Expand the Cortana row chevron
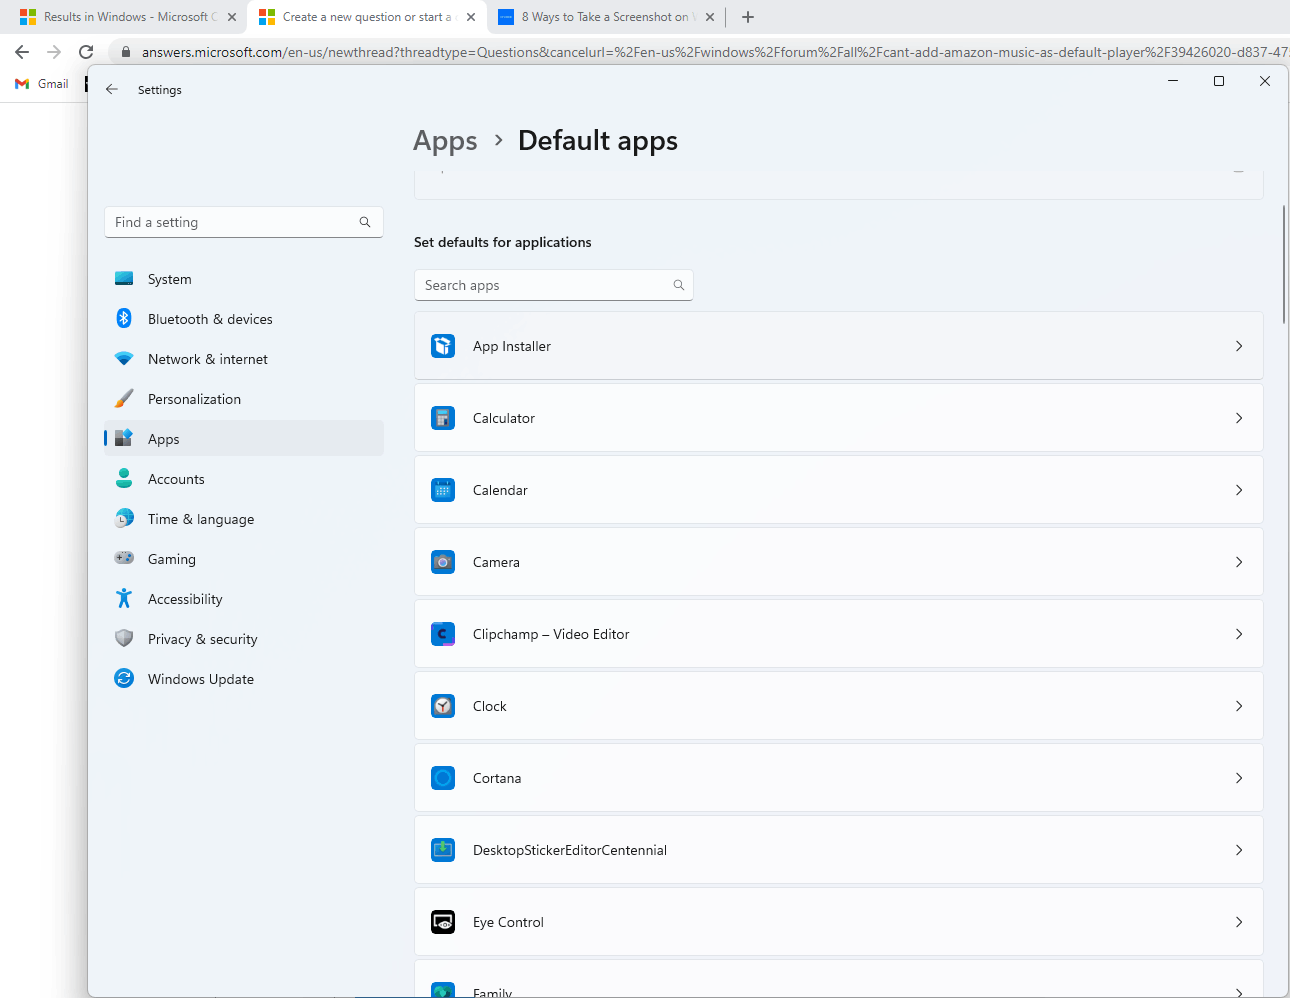This screenshot has width=1290, height=998. pyautogui.click(x=1239, y=778)
